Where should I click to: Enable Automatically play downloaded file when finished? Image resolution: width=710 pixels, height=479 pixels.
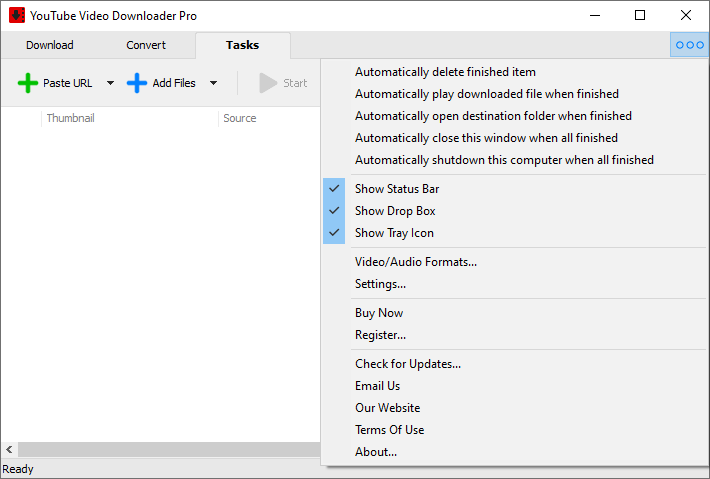[x=514, y=94]
